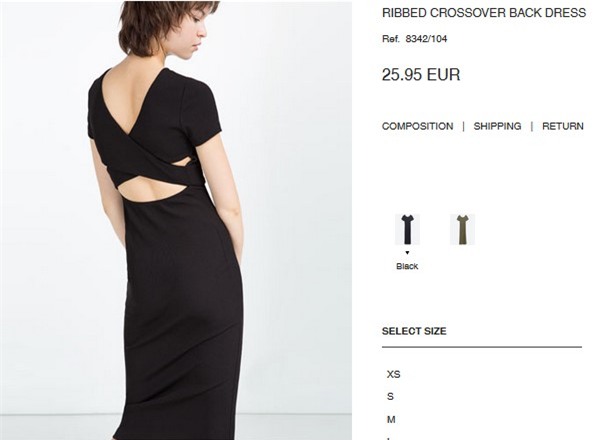This screenshot has width=595, height=440.
Task: Choose size S
Action: [390, 396]
